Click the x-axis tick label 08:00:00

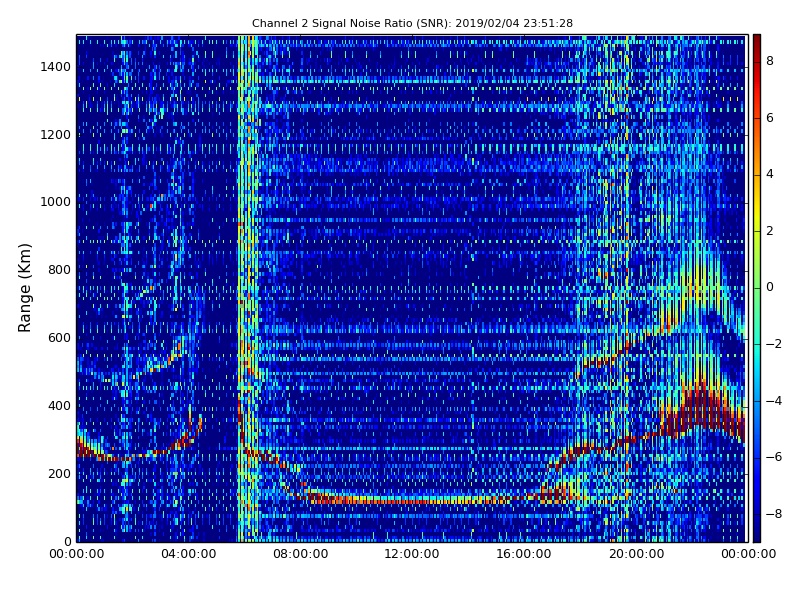tap(301, 554)
